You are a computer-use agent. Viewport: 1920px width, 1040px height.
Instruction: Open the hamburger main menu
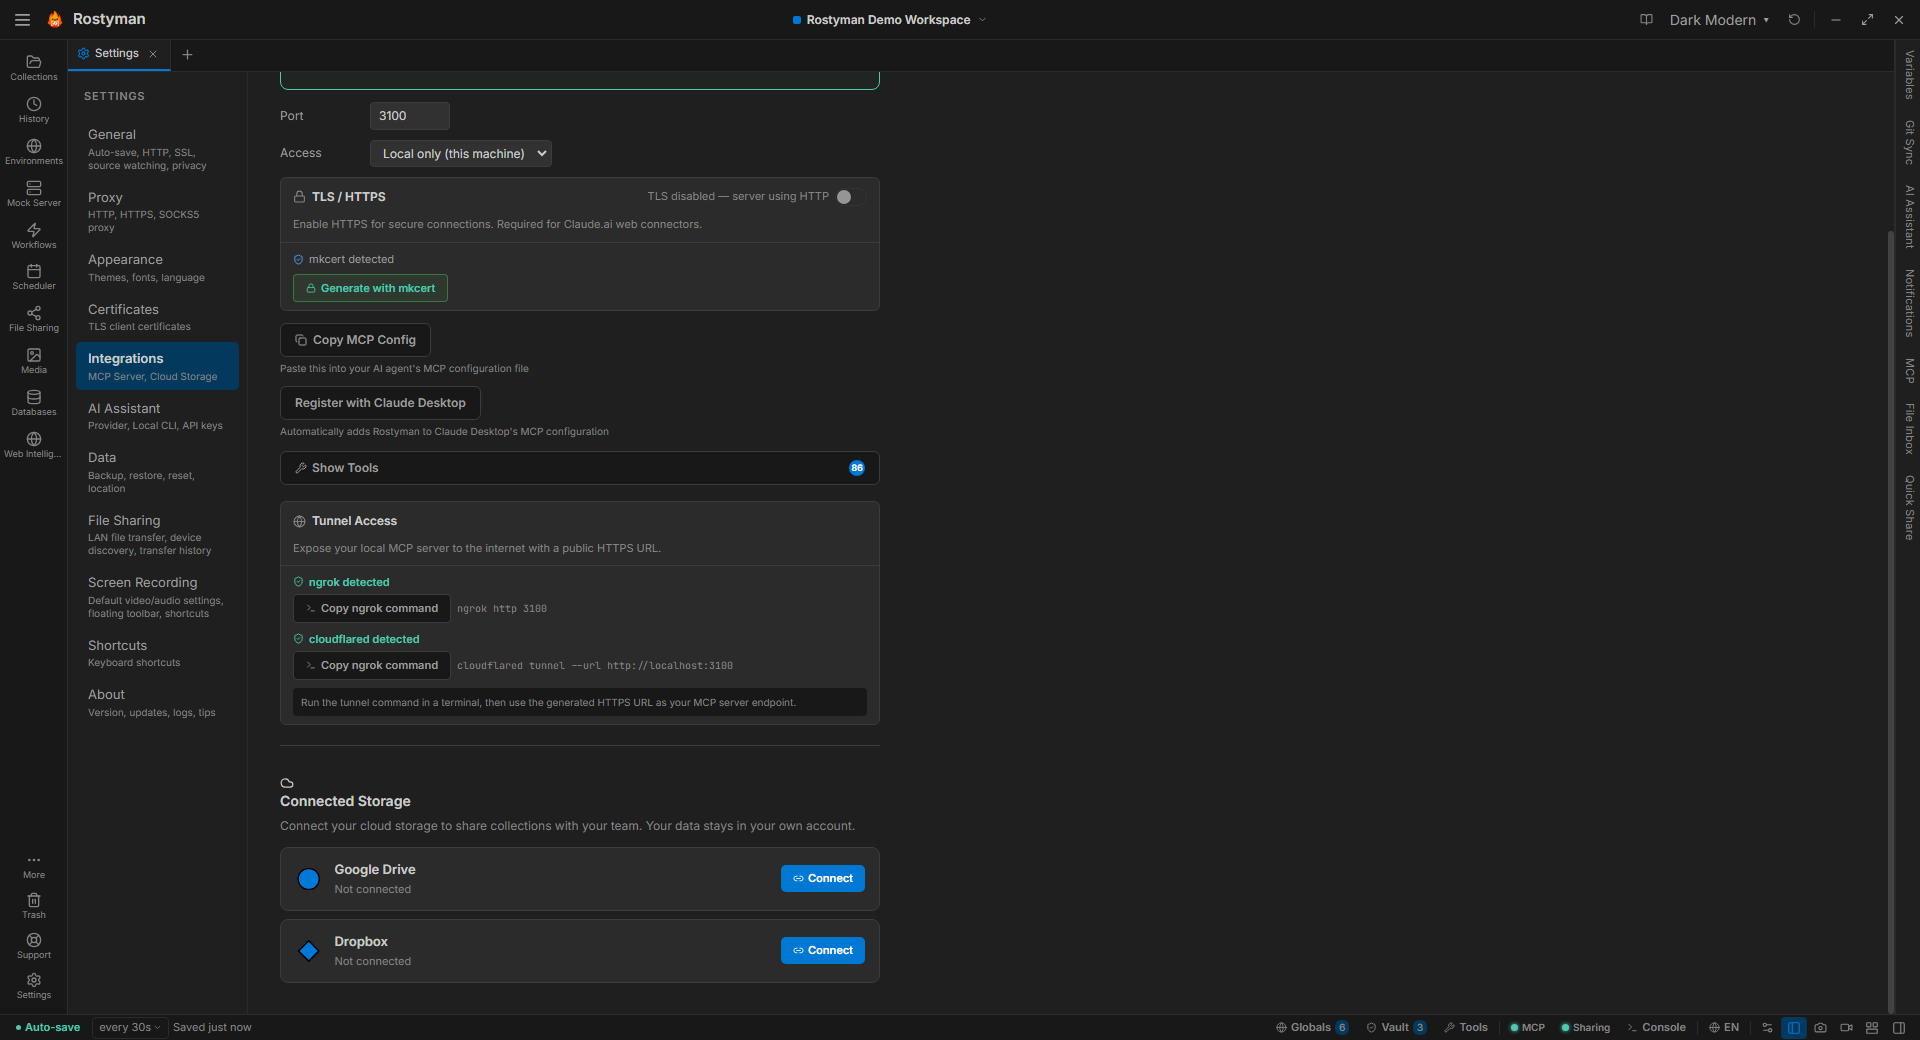tap(22, 19)
